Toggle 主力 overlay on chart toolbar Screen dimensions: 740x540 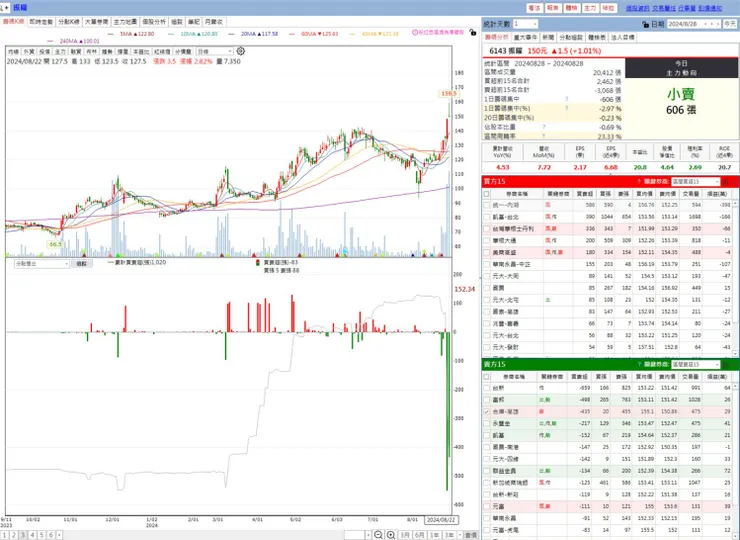point(60,51)
